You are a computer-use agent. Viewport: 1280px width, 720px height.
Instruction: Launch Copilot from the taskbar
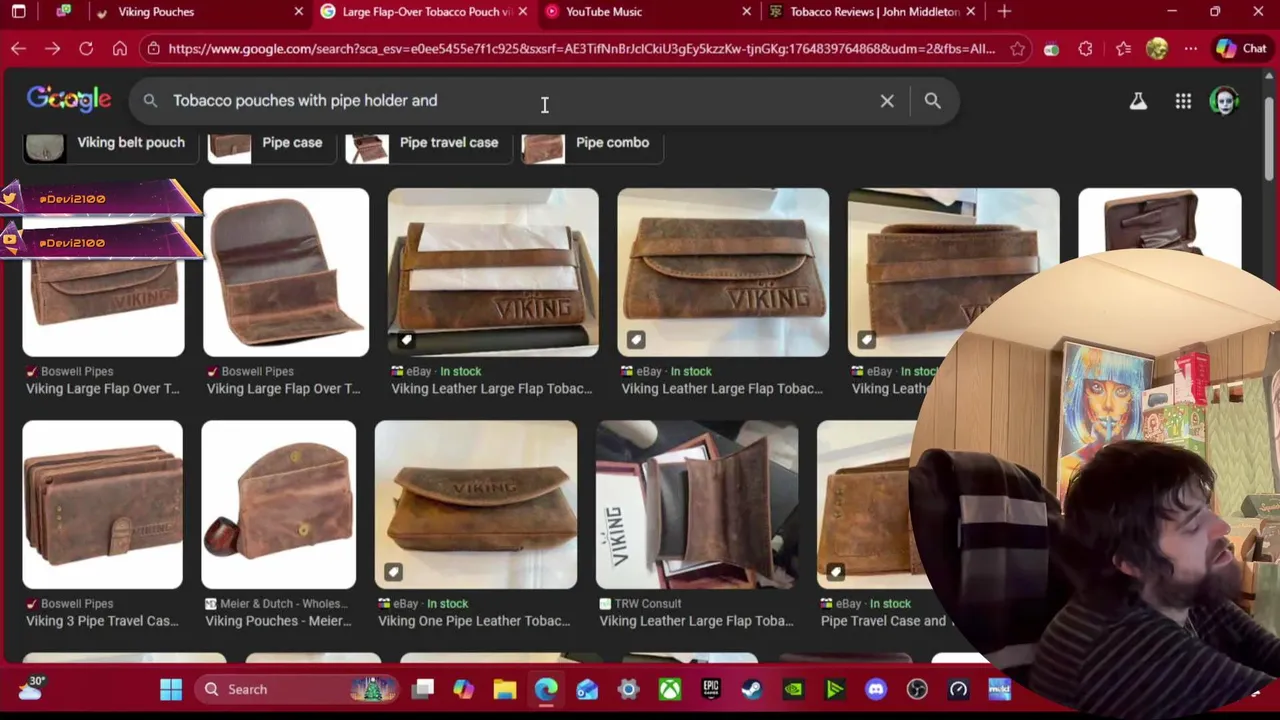463,689
